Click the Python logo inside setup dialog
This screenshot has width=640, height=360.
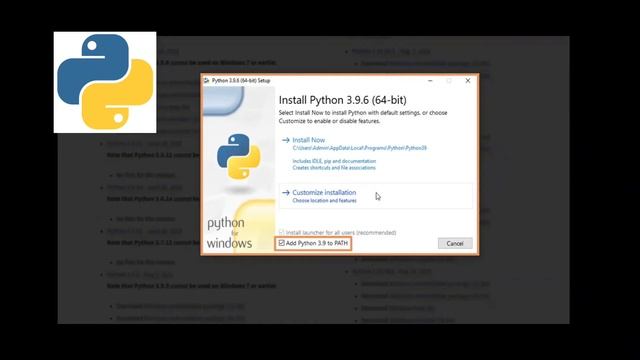[239, 156]
